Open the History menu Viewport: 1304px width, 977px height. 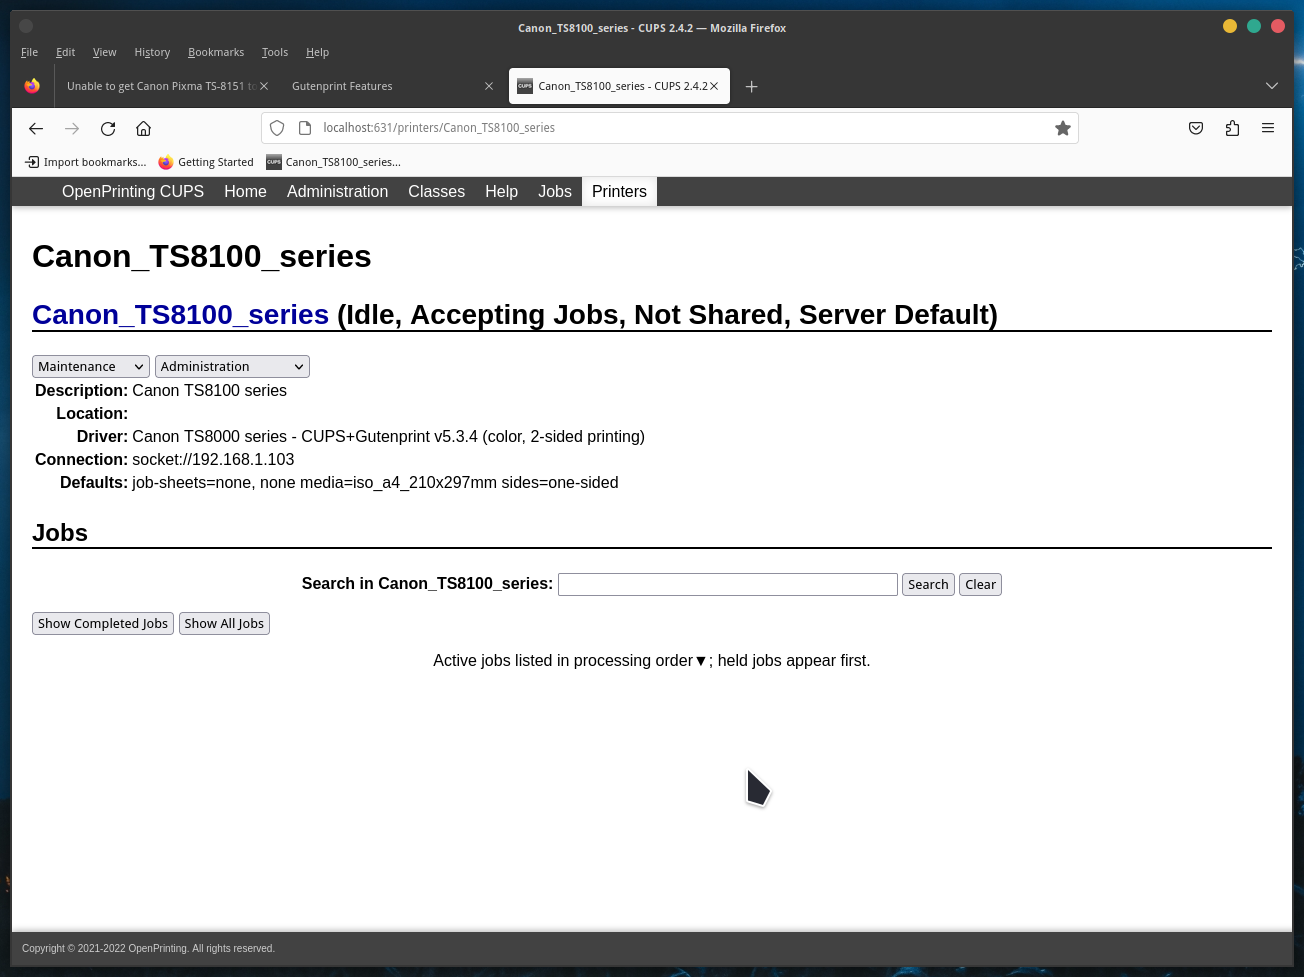point(152,52)
